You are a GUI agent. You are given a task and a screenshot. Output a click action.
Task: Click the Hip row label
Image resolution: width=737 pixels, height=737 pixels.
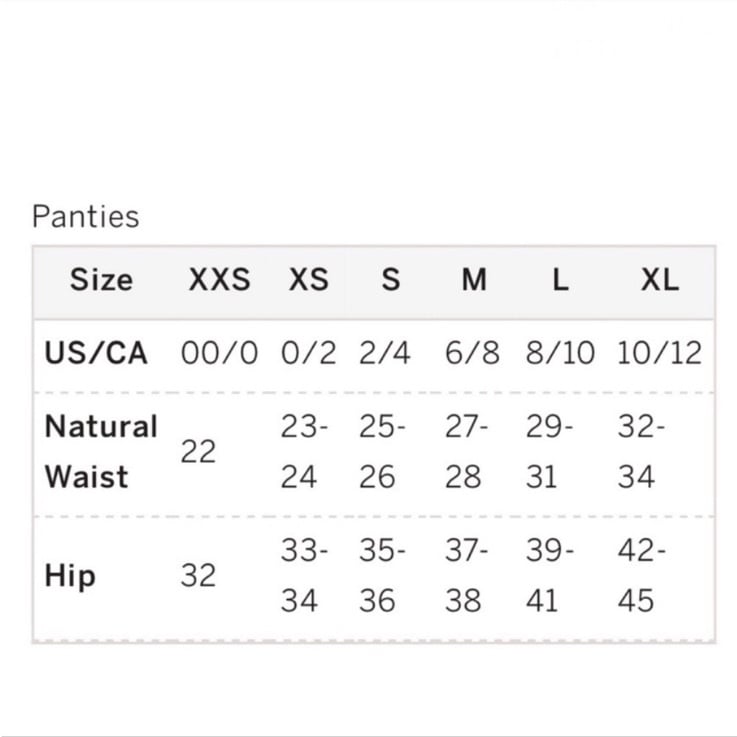click(70, 576)
